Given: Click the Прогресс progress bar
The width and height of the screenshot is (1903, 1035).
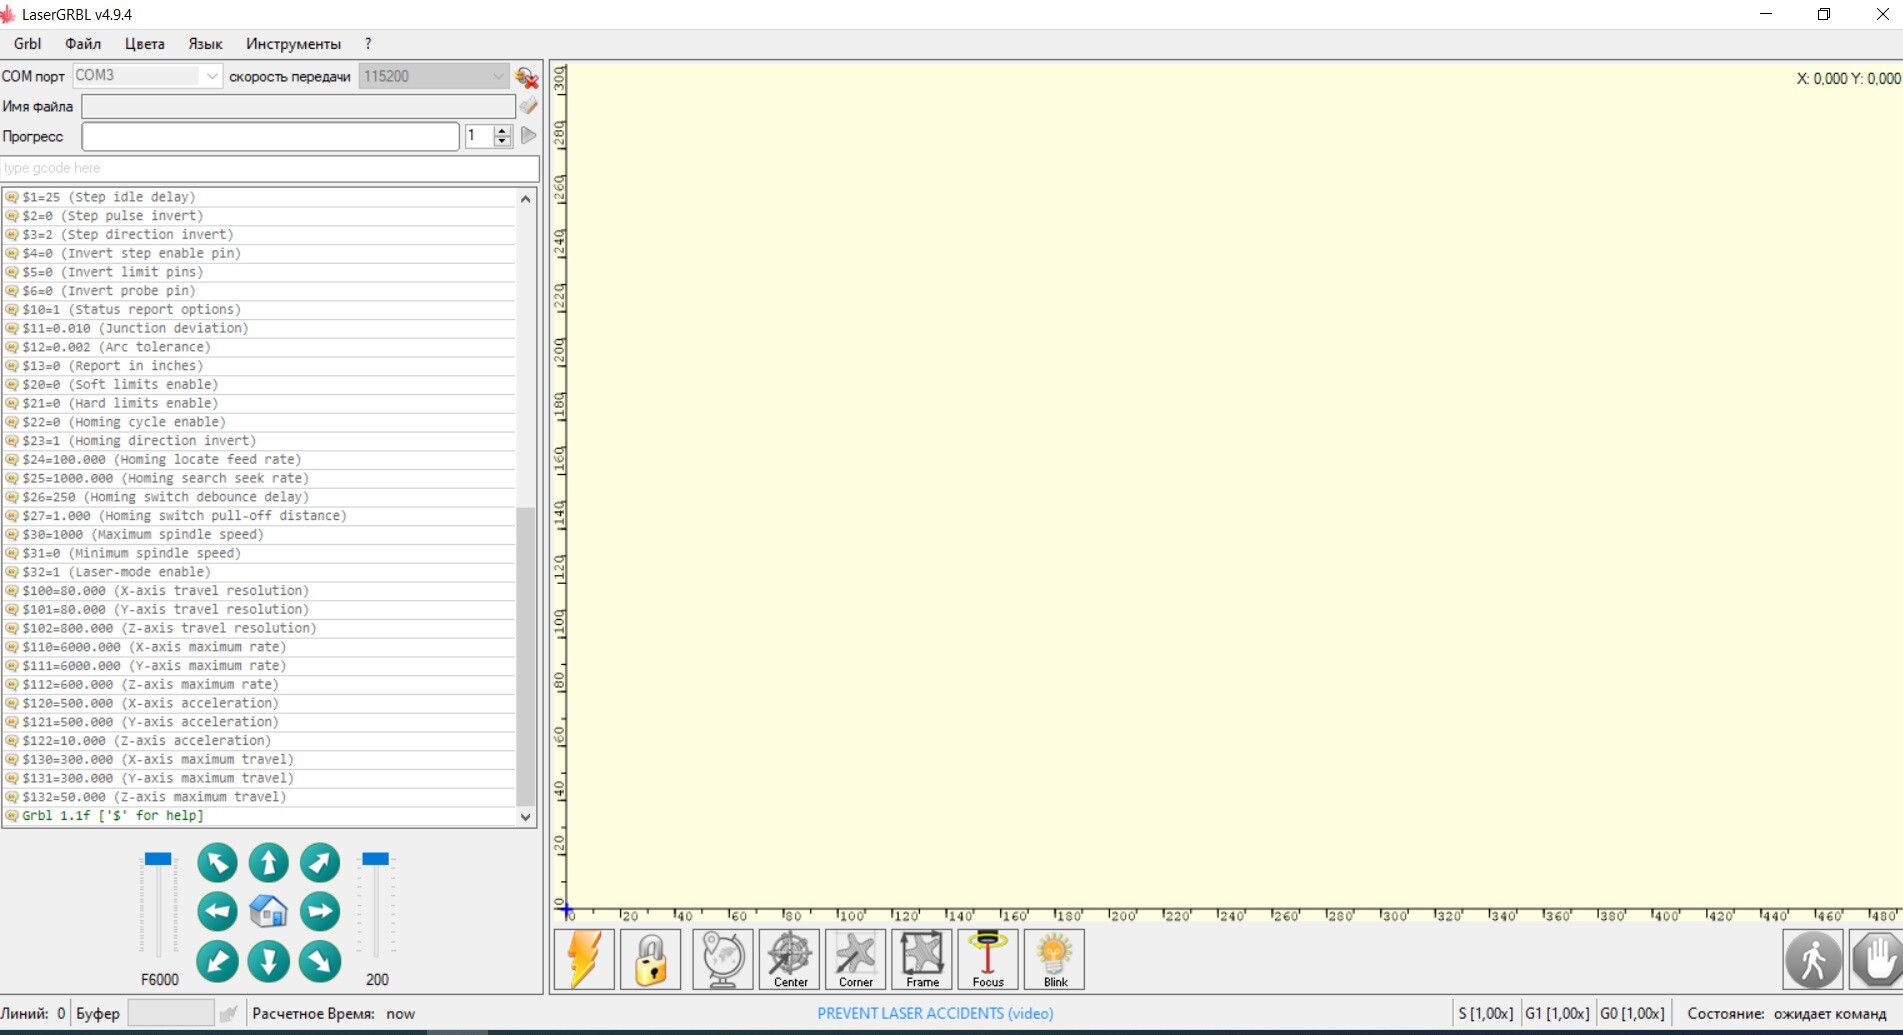Looking at the screenshot, I should [x=270, y=136].
